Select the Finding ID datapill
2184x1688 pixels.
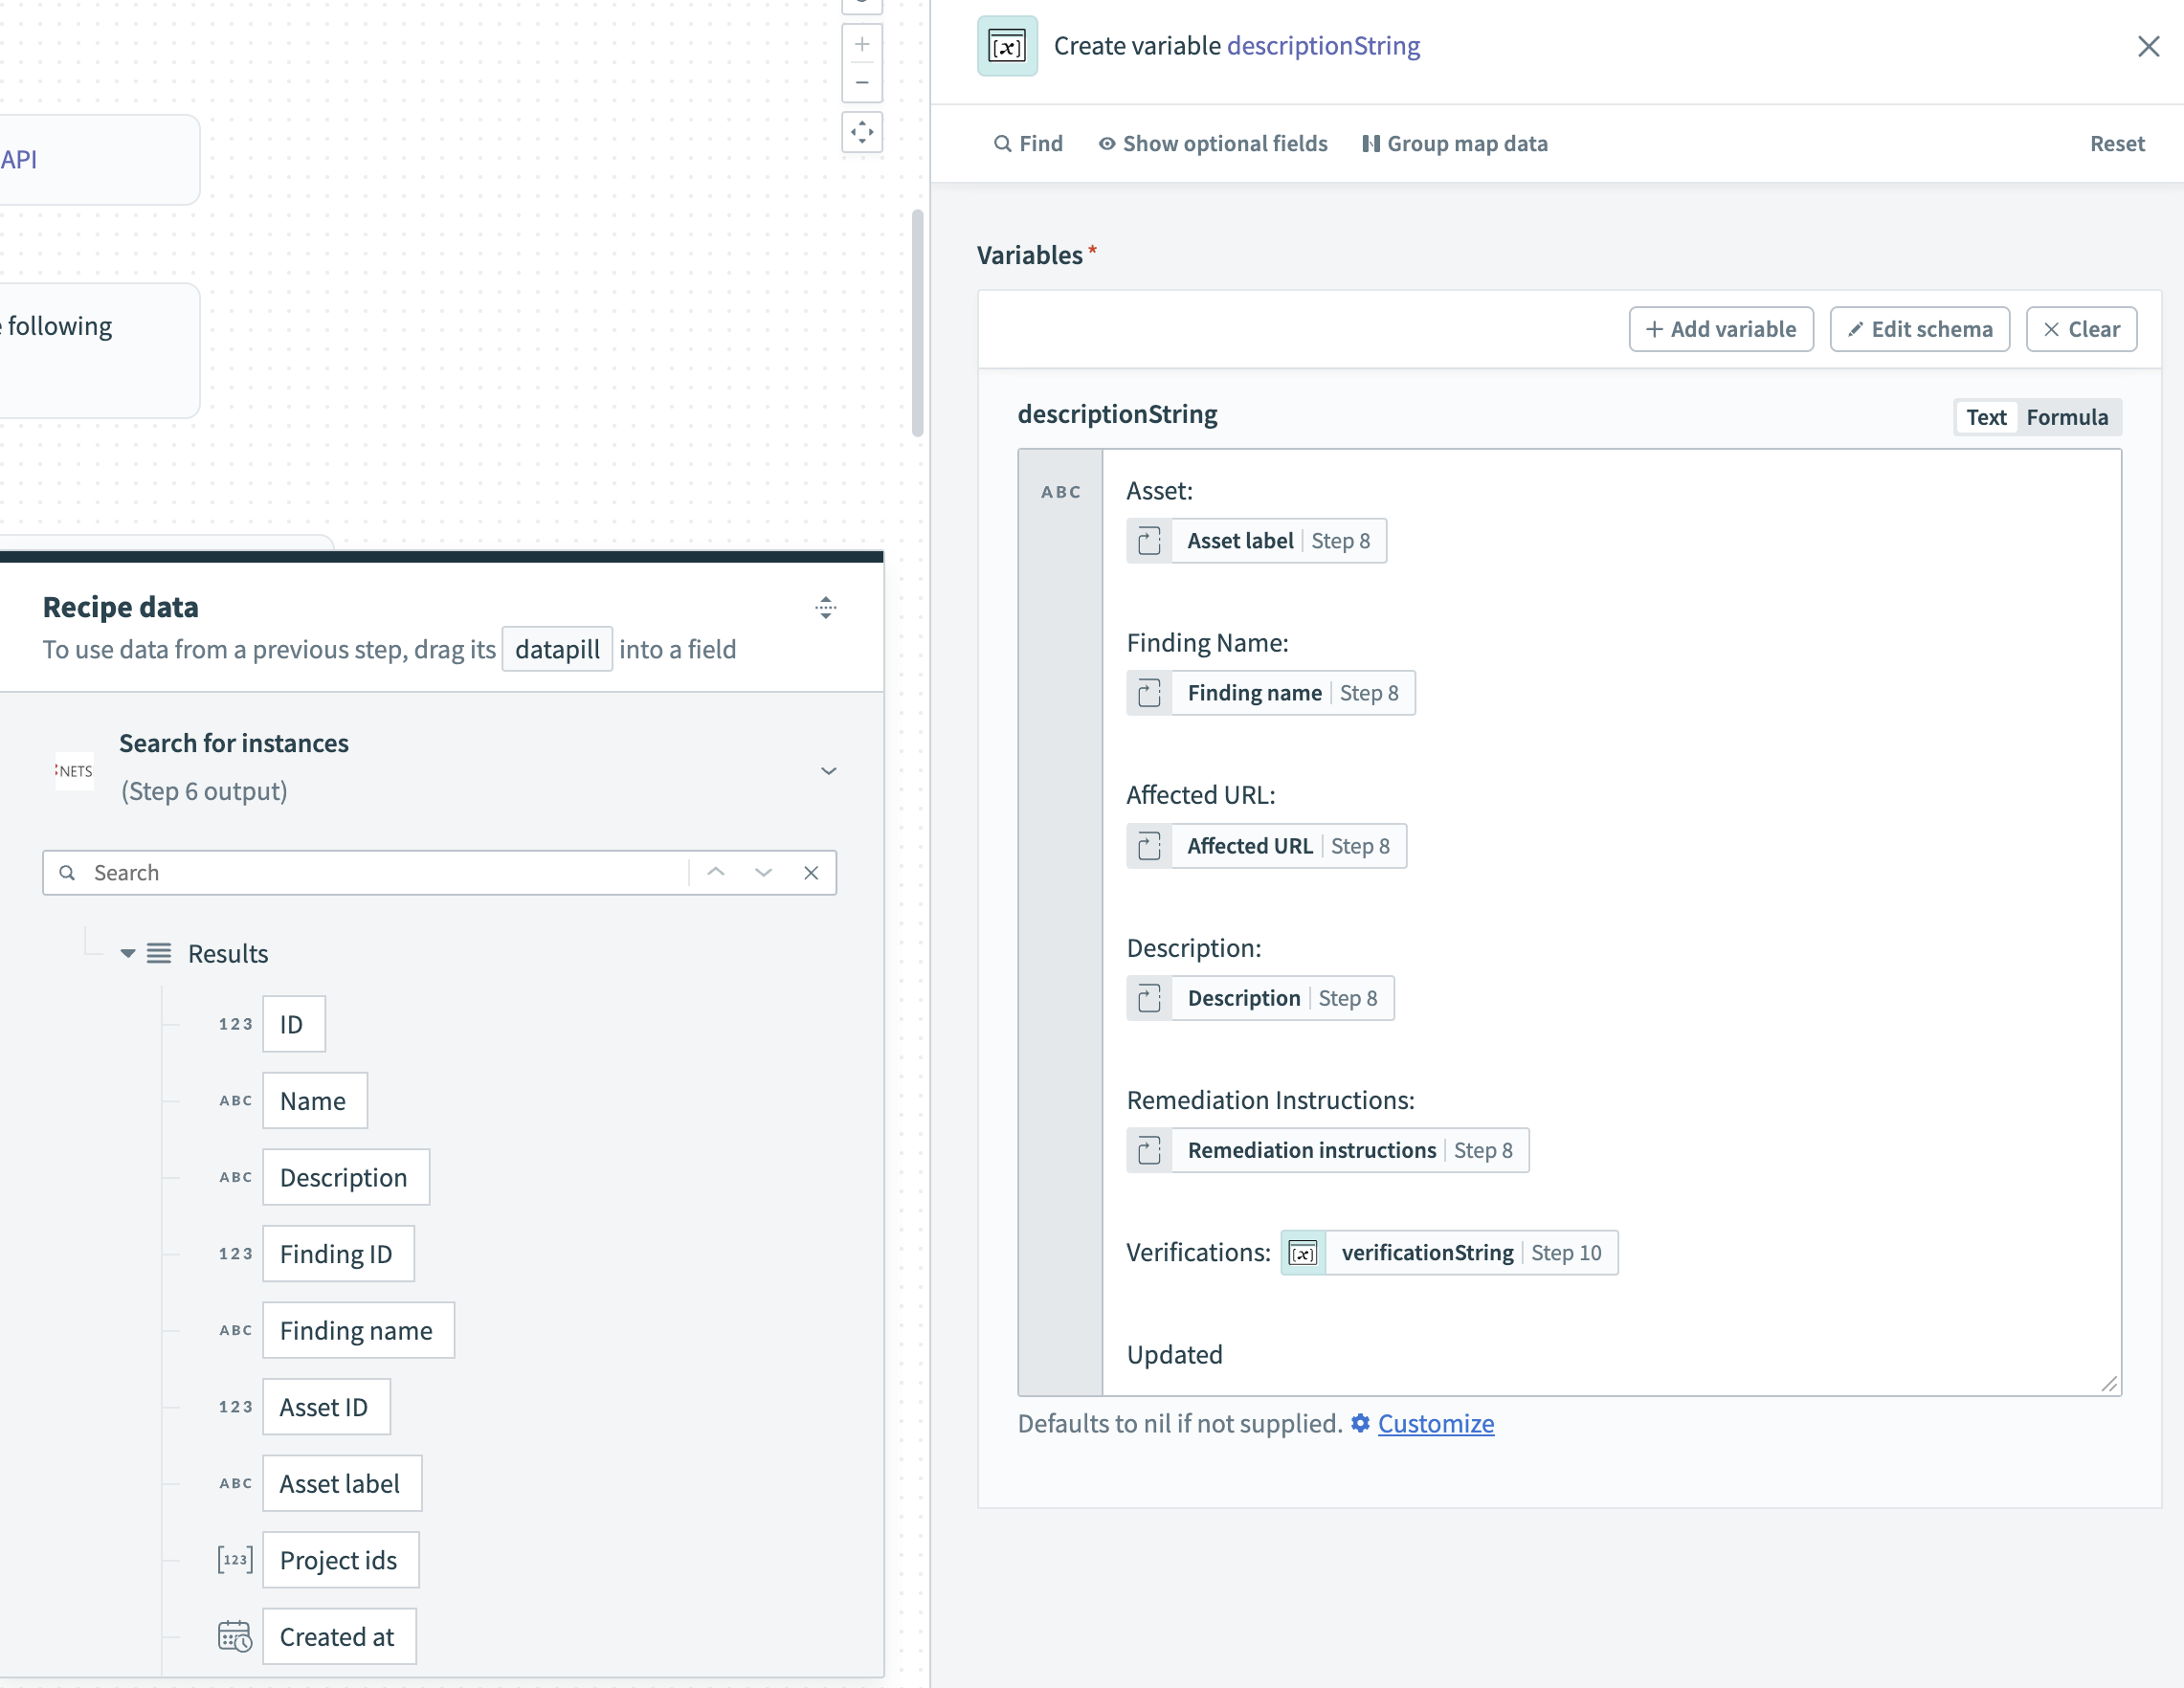(338, 1253)
